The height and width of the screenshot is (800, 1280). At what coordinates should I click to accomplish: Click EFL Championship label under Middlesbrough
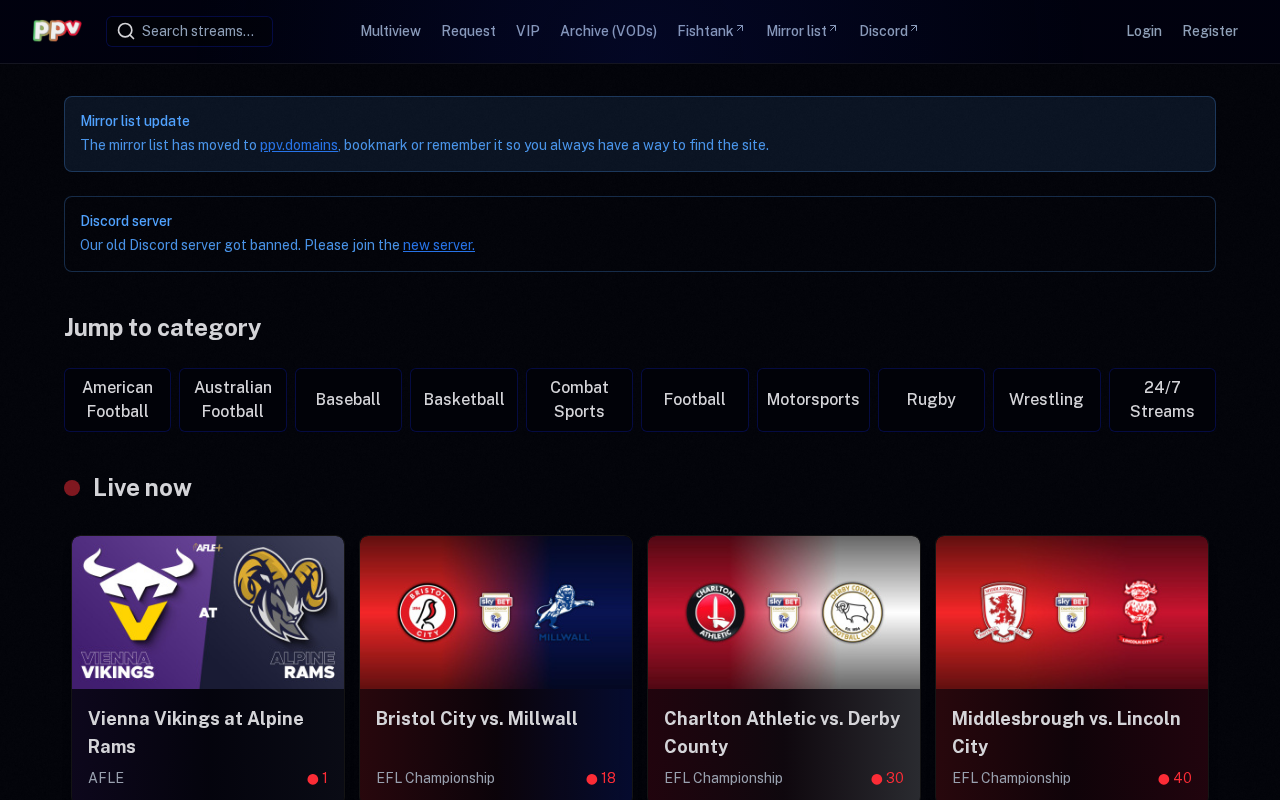click(1011, 778)
